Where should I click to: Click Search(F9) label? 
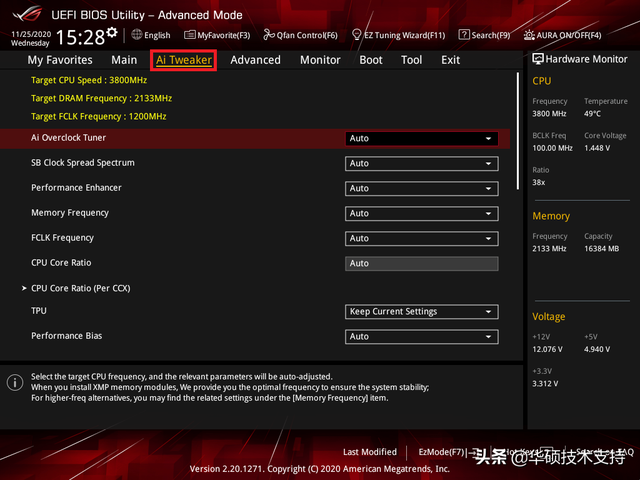(491, 35)
